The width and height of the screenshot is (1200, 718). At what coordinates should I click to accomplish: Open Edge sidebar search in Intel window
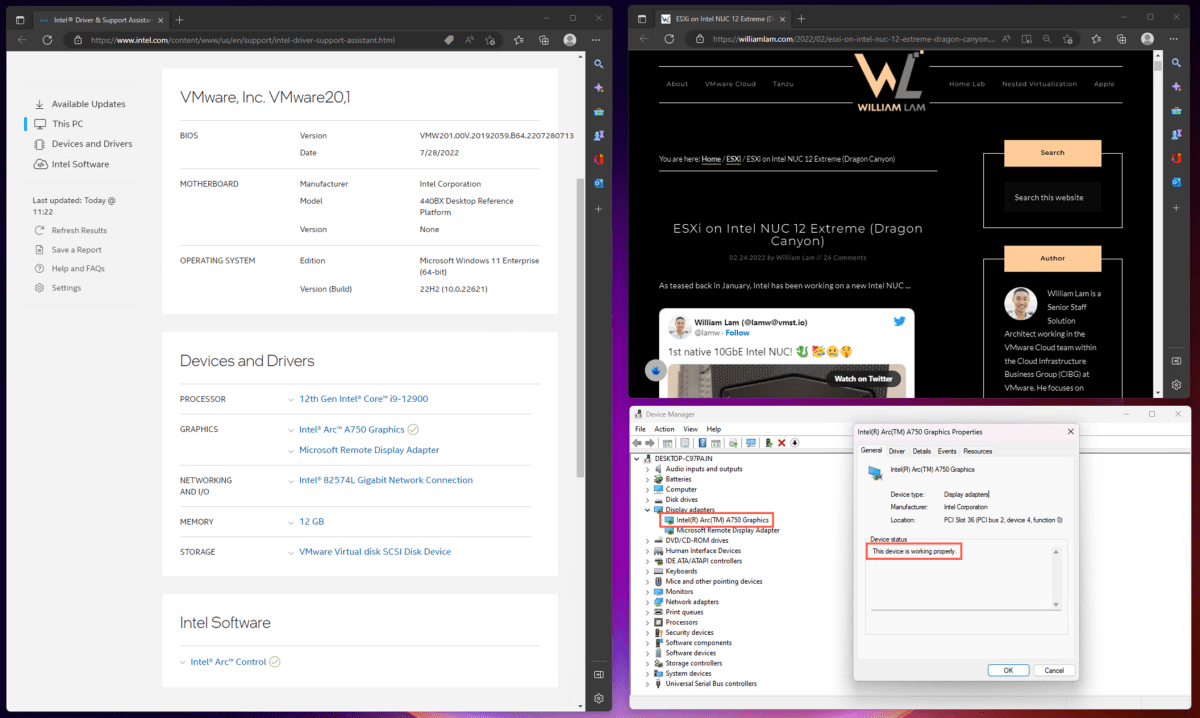pyautogui.click(x=598, y=64)
